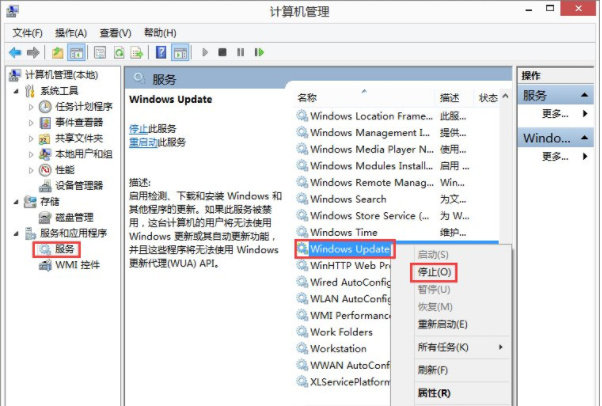Collapse the 系统工具 tree node
Viewport: 602px width, 406px height.
tap(16, 91)
